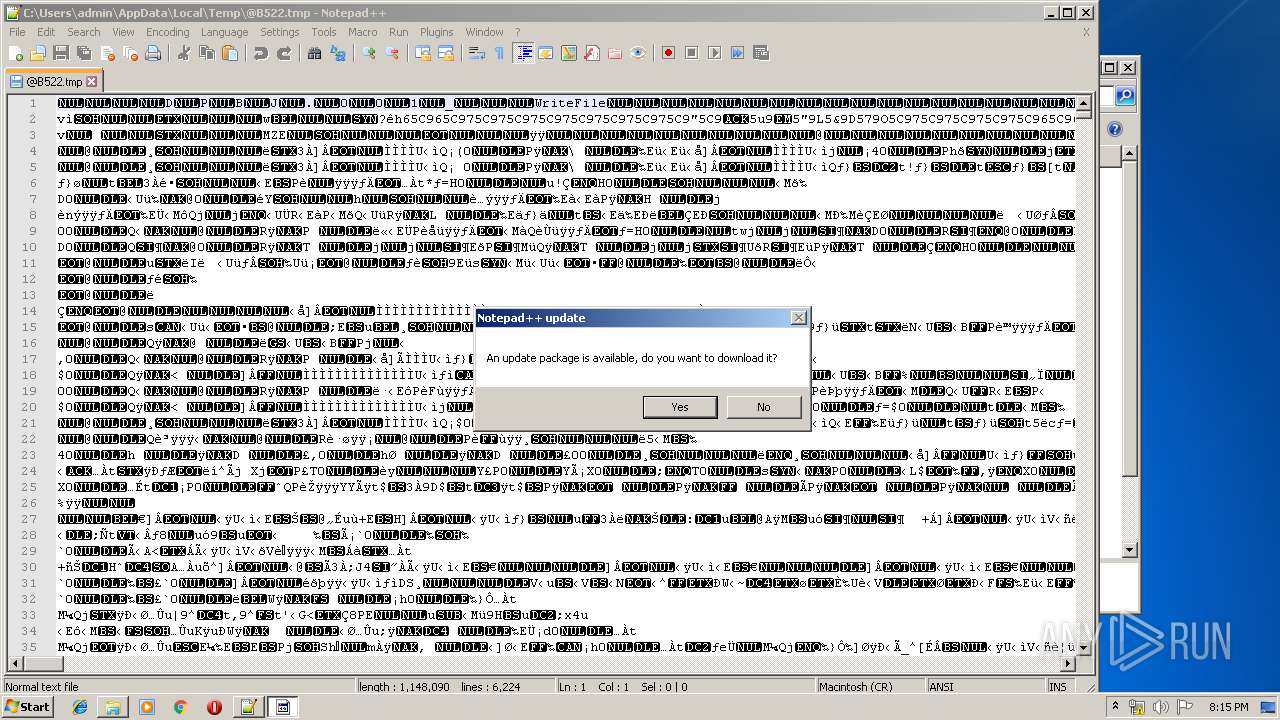1280x720 pixels.
Task: Click the Redo arrow icon
Action: pos(284,53)
